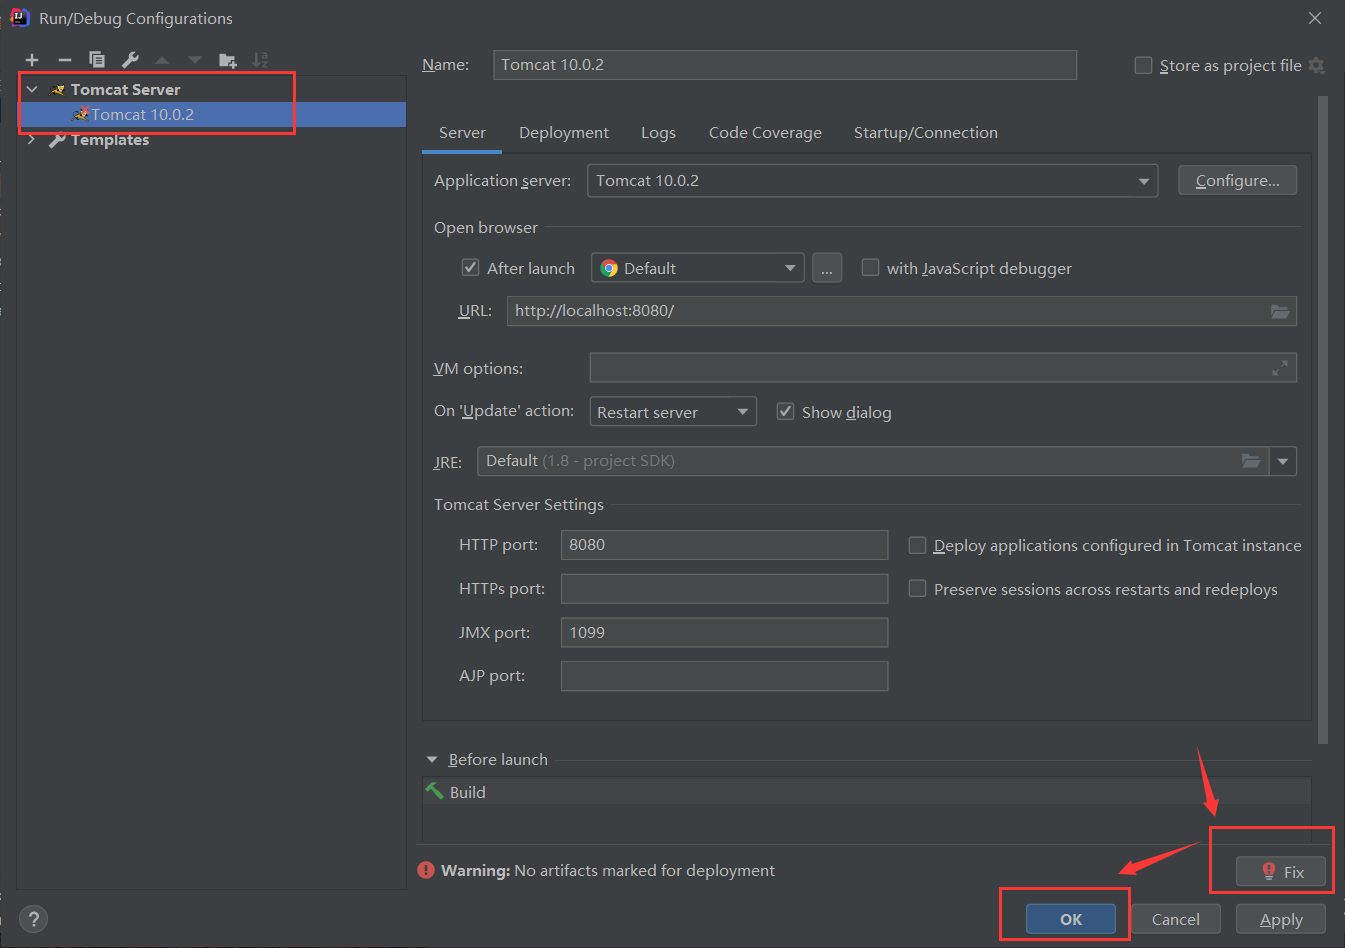Close the Run/Debug Configurations dialog
Viewport: 1345px width, 948px height.
coord(1315,18)
